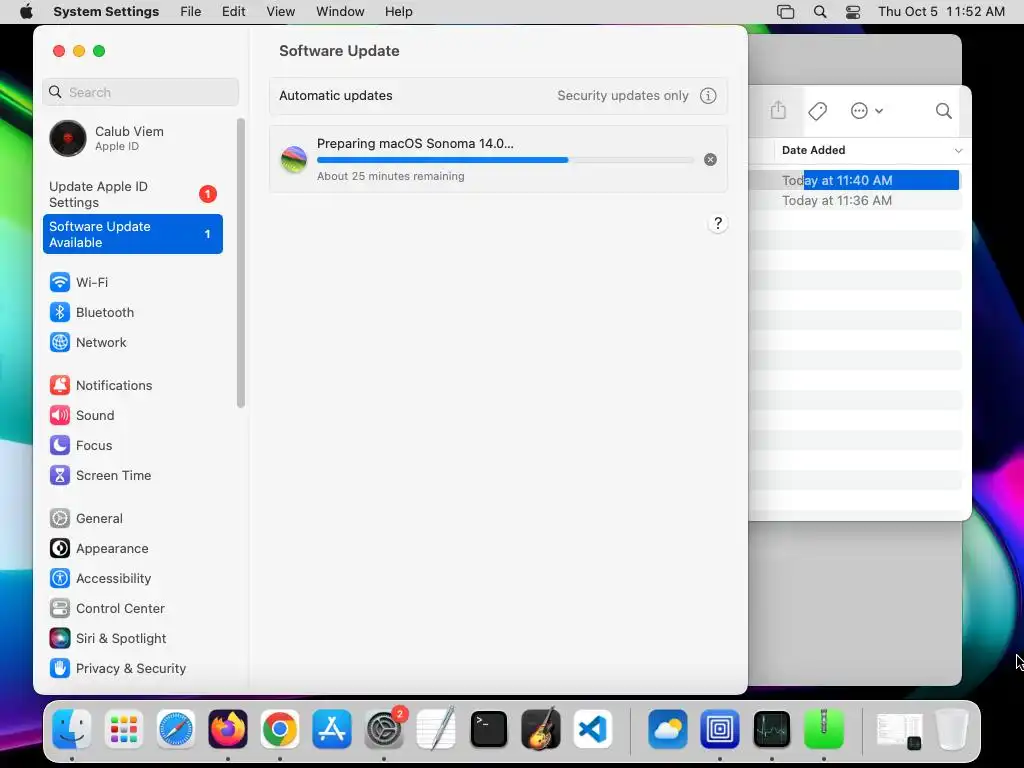
Task: Open the File menu
Action: pos(191,12)
